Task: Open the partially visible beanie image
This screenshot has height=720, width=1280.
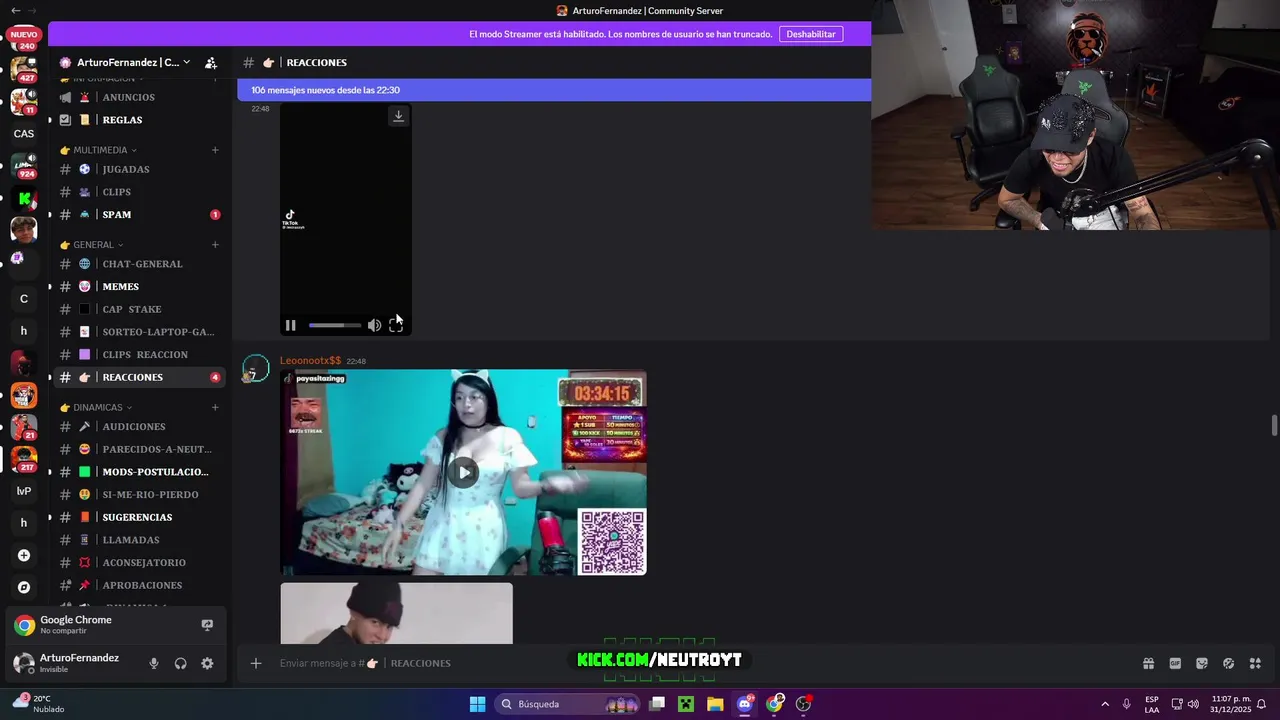Action: pyautogui.click(x=396, y=613)
